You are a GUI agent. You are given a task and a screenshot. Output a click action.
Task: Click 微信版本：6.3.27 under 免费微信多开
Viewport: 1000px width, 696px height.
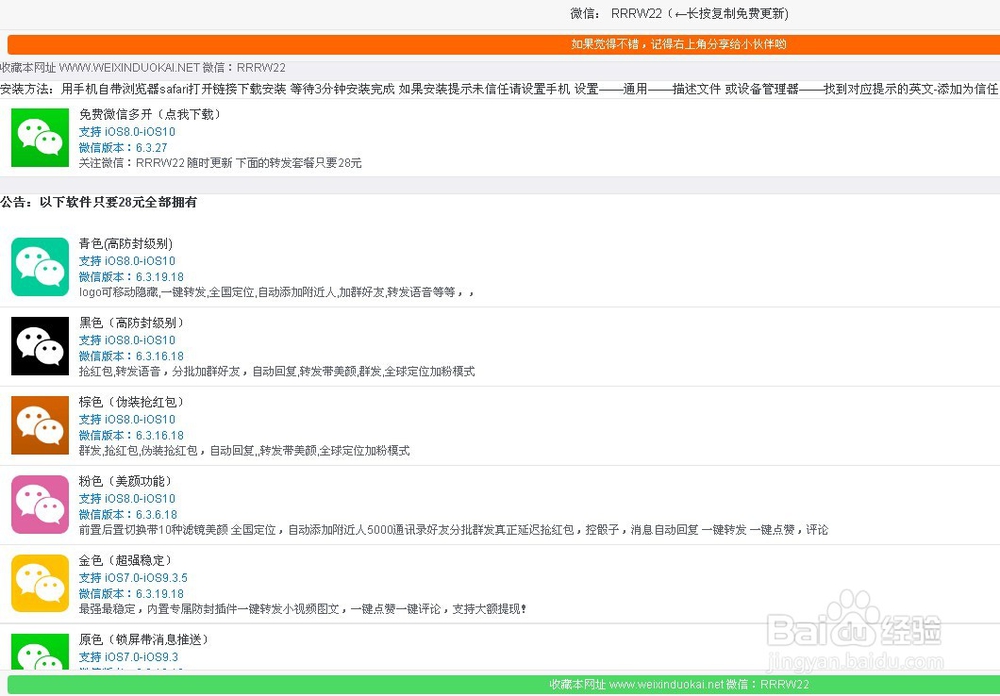click(123, 147)
